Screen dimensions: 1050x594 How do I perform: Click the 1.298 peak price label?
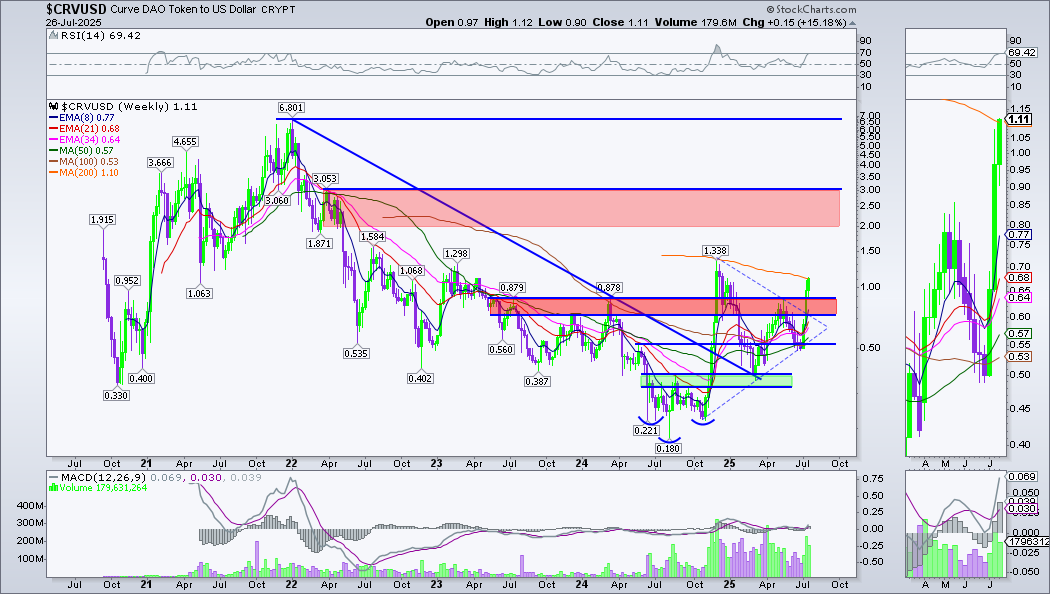click(x=456, y=254)
